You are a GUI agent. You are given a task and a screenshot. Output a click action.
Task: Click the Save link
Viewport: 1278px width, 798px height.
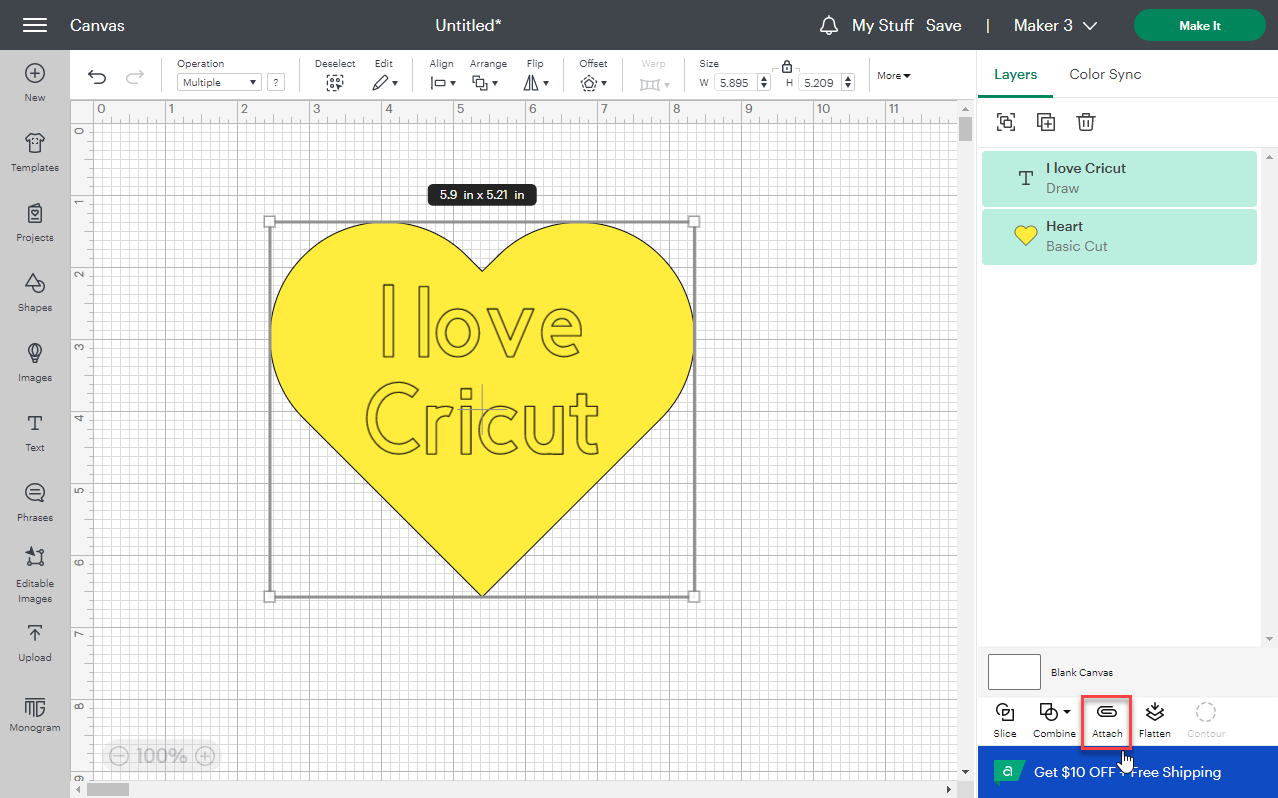[943, 25]
